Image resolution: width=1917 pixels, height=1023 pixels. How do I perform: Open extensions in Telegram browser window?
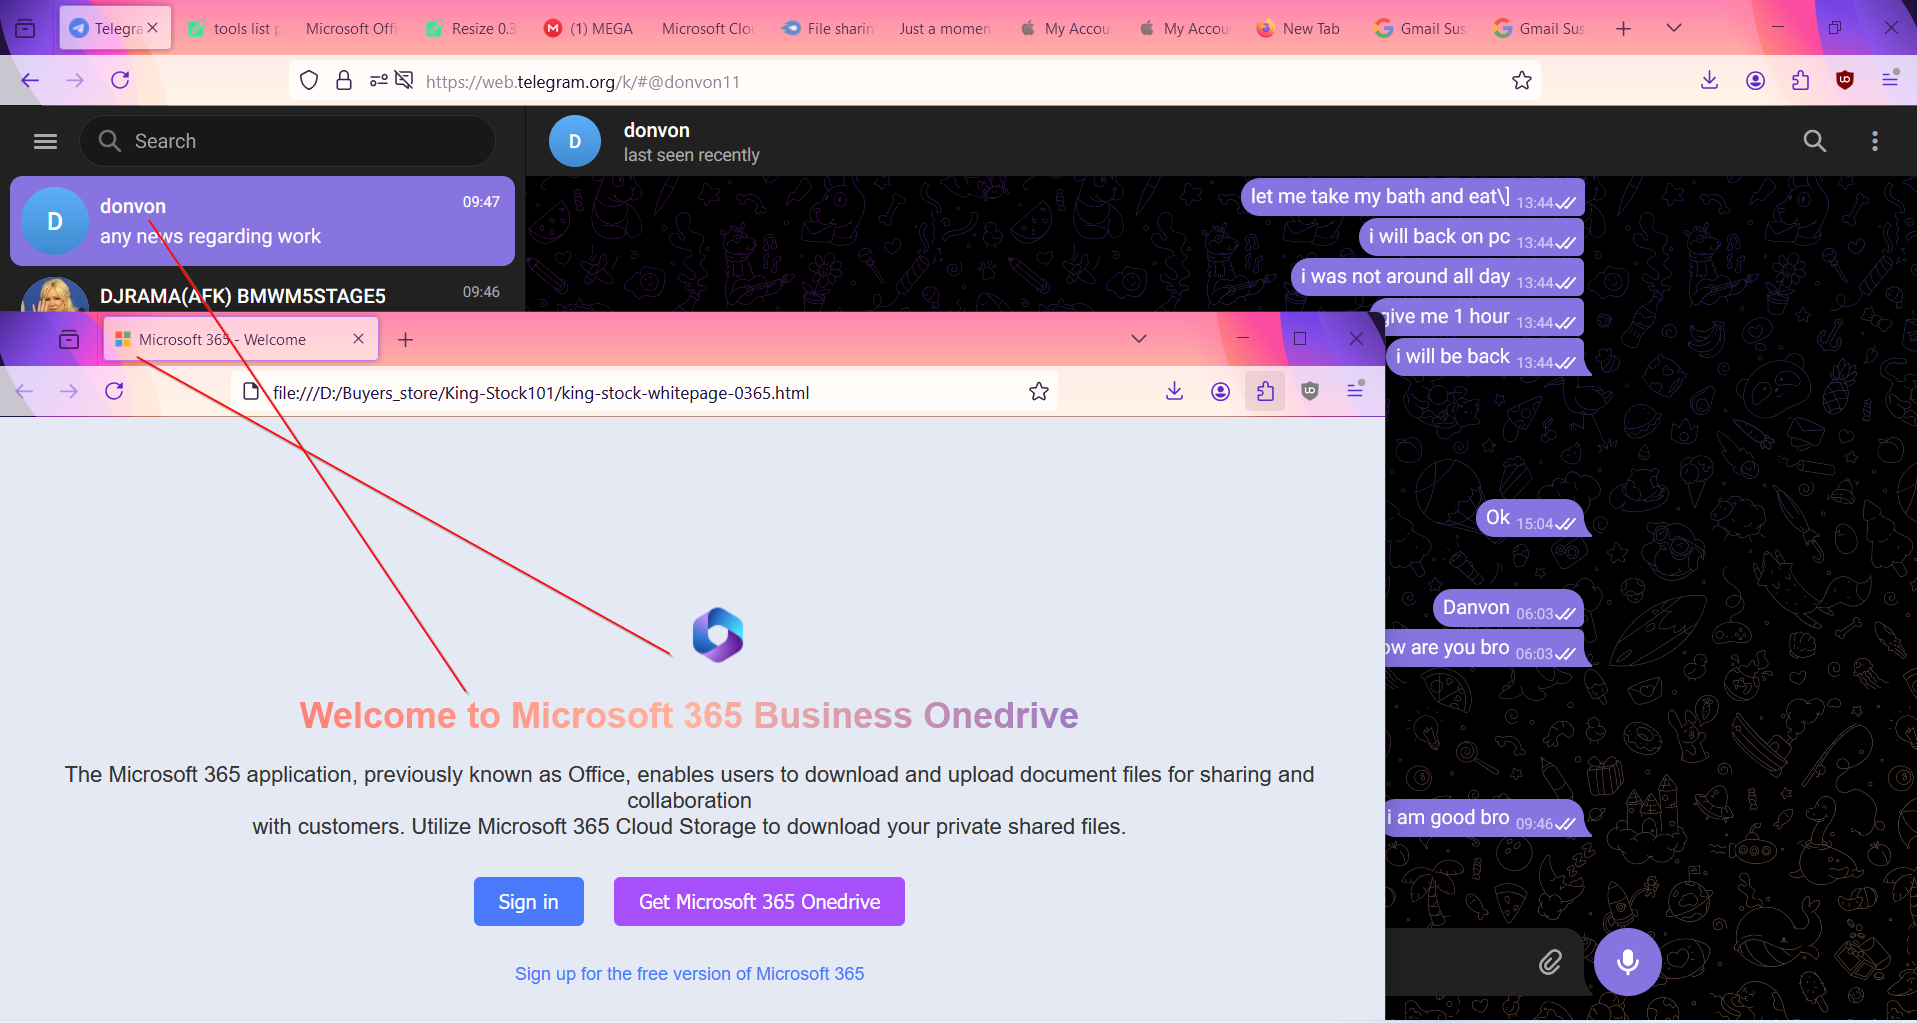[1800, 80]
